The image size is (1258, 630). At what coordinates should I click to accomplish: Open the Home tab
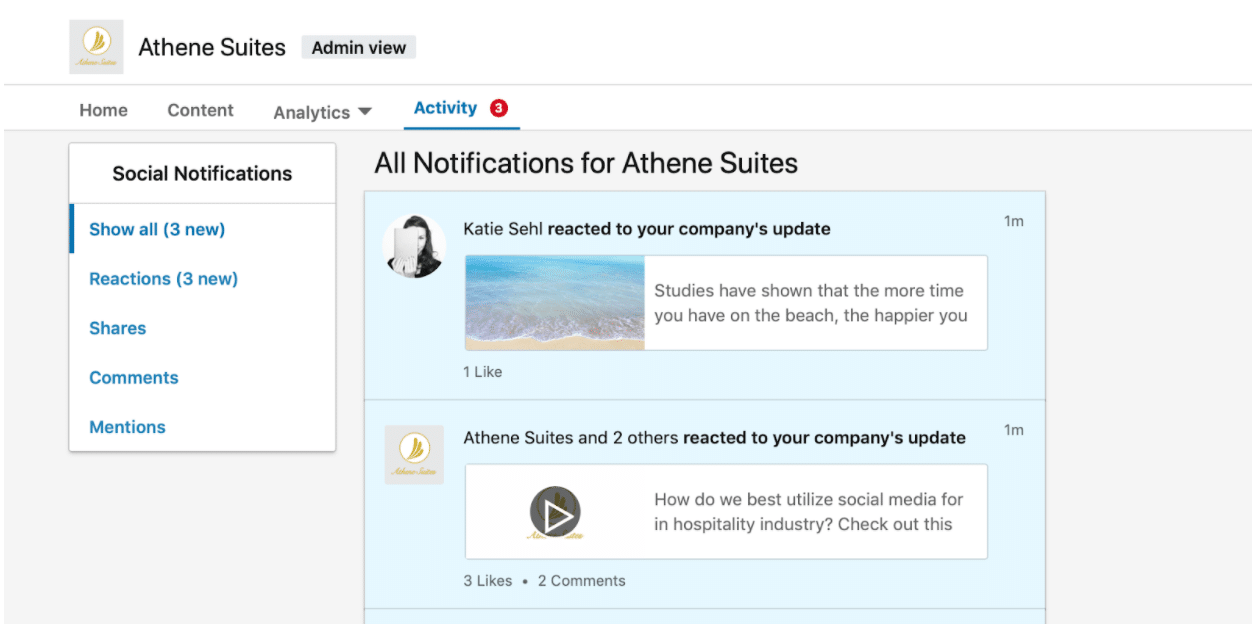[x=103, y=110]
